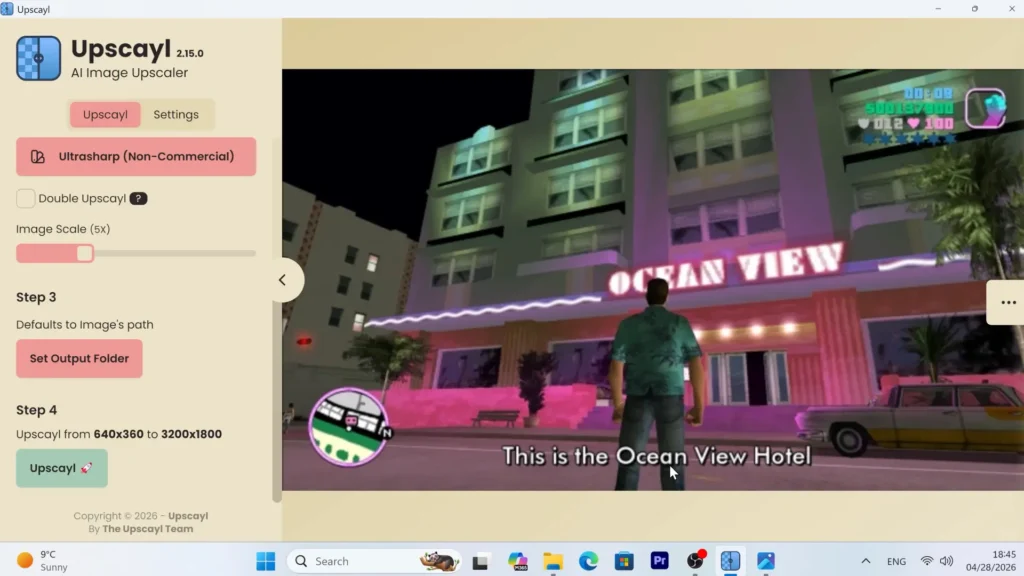Open the Windows Start menu
Viewport: 1024px width, 576px height.
coord(266,561)
